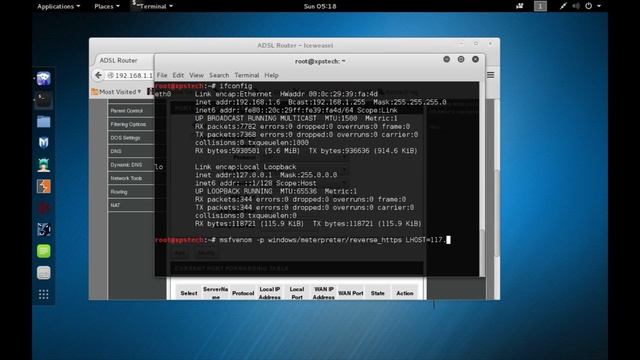Open the Files folder dock icon
Image resolution: width=640 pixels, height=360 pixels.
coord(44,122)
